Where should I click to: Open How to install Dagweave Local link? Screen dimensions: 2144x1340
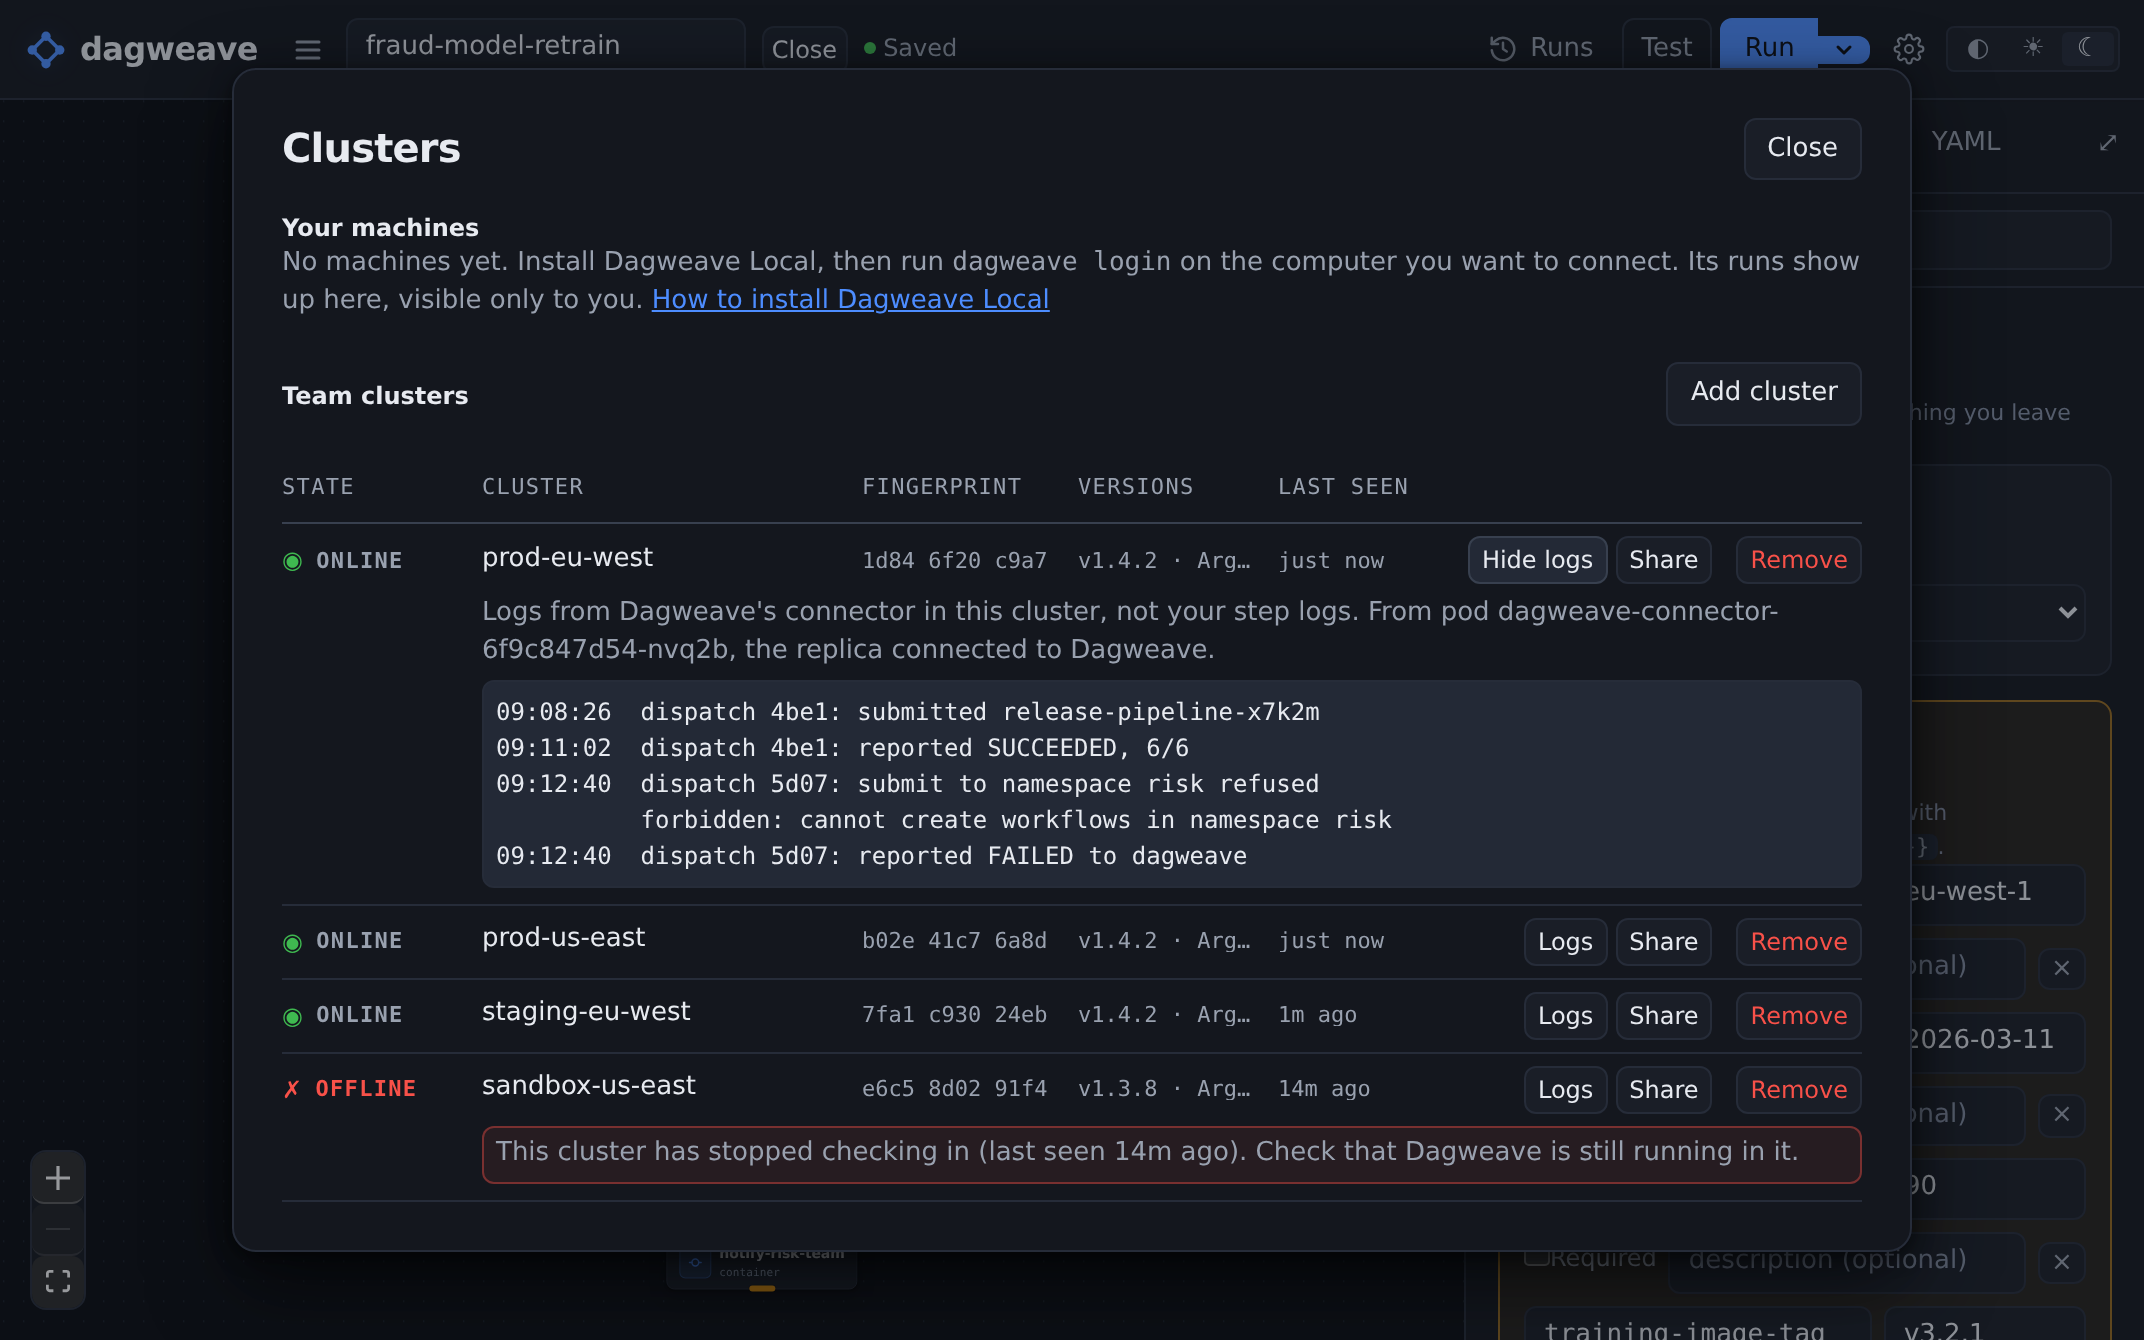click(x=850, y=299)
